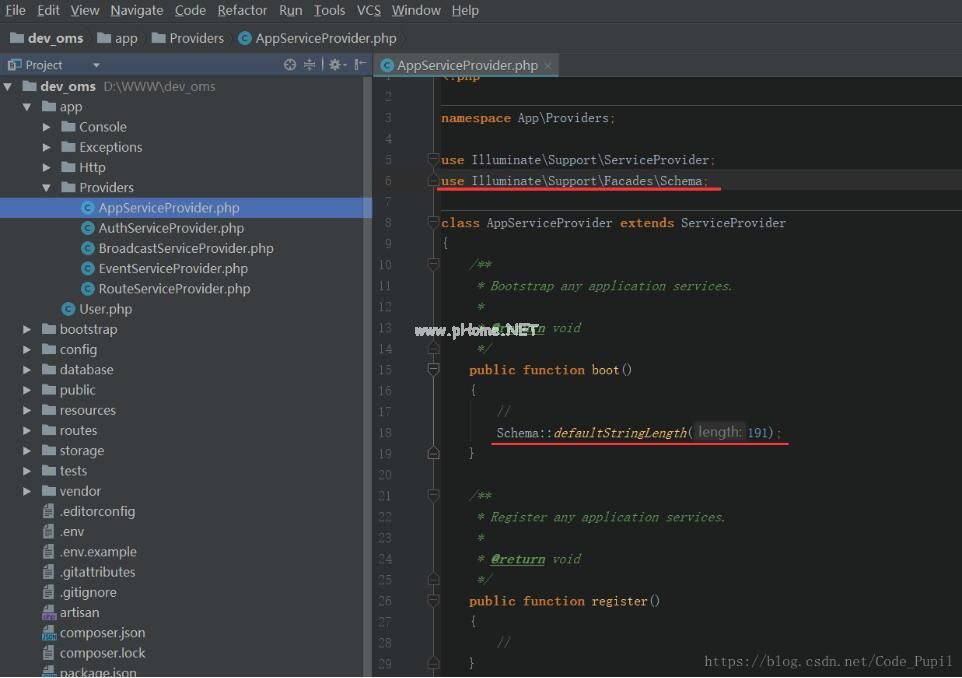Collapse the dev_oms root node arrow
962x678 pixels.
click(x=8, y=87)
